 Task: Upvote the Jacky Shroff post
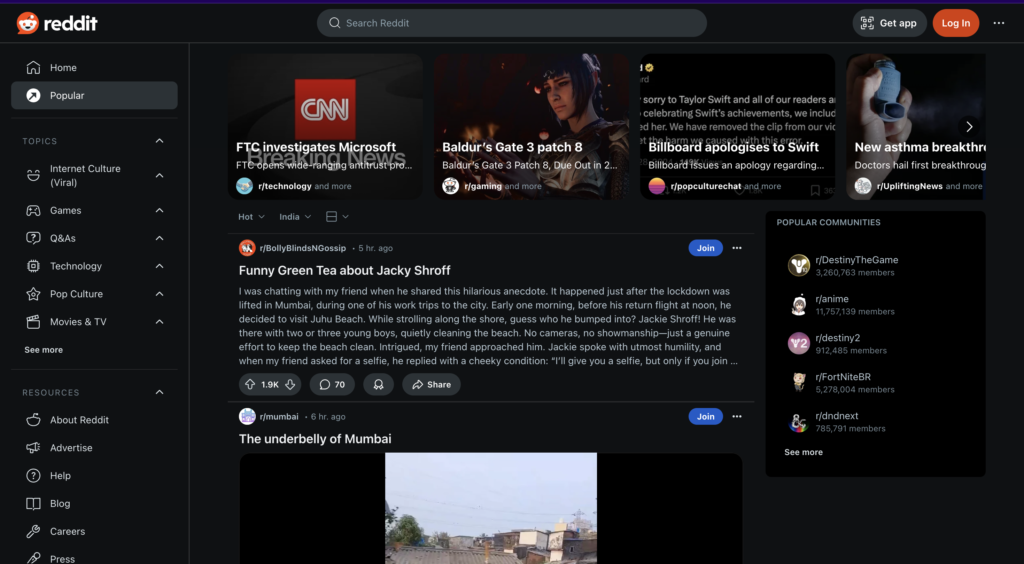250,384
